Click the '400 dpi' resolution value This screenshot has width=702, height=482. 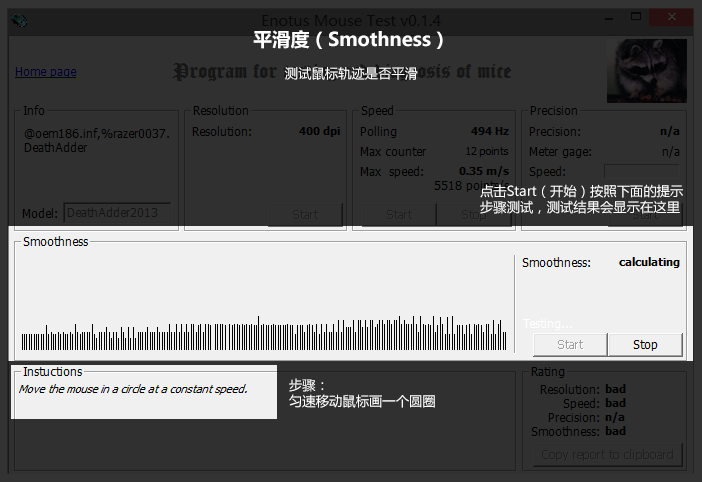click(x=320, y=131)
